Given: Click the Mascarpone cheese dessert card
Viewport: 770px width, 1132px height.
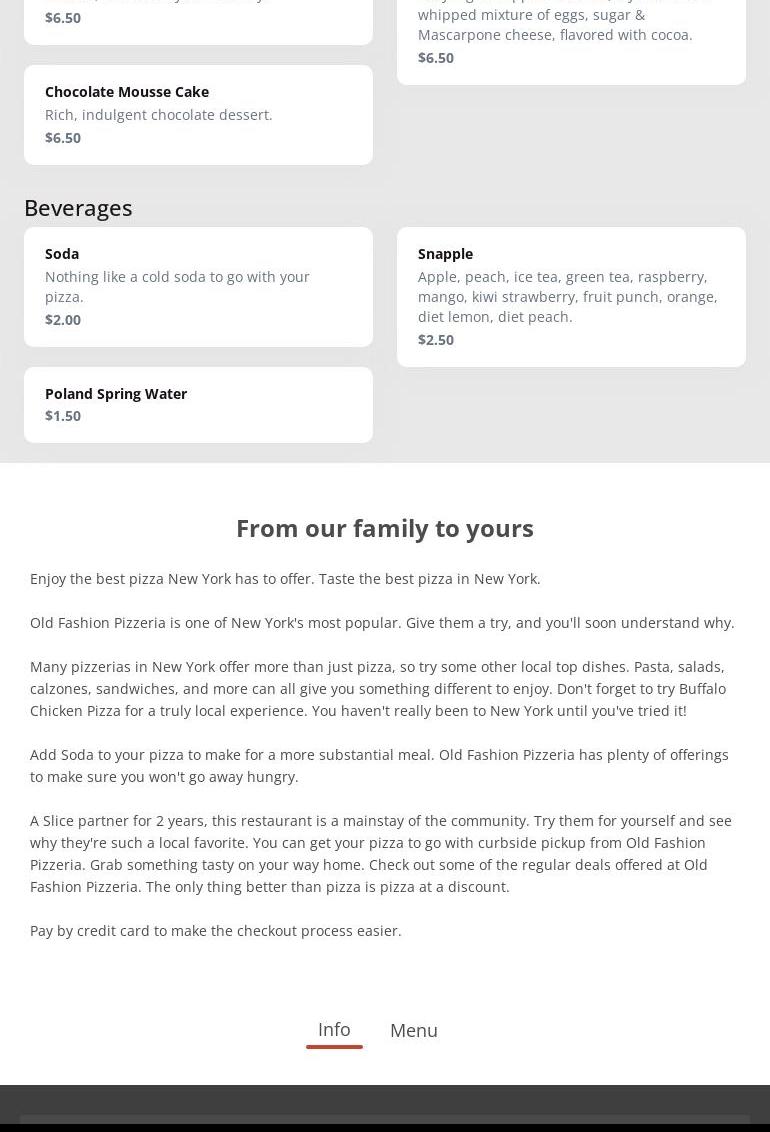Looking at the screenshot, I should [x=571, y=36].
